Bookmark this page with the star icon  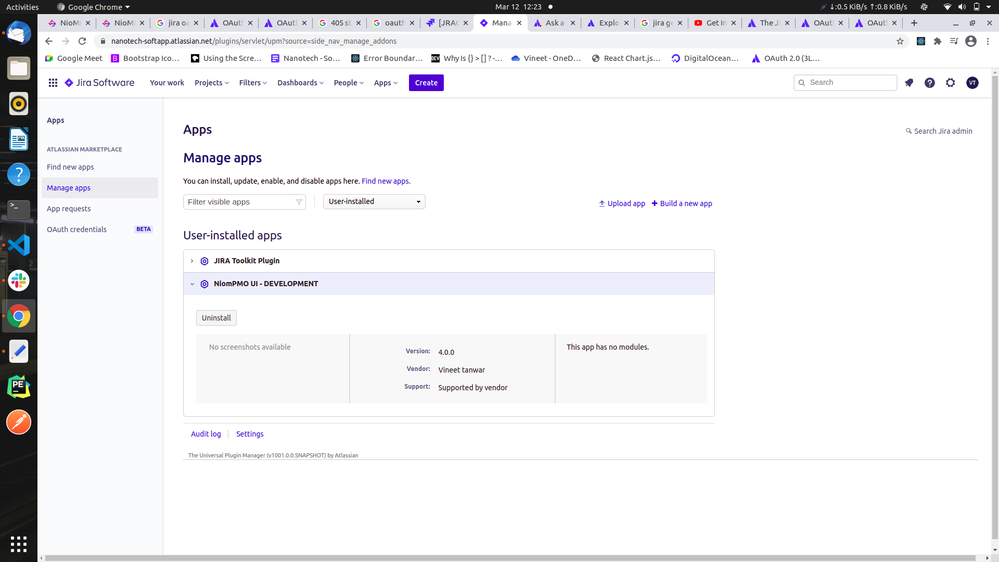pos(900,41)
